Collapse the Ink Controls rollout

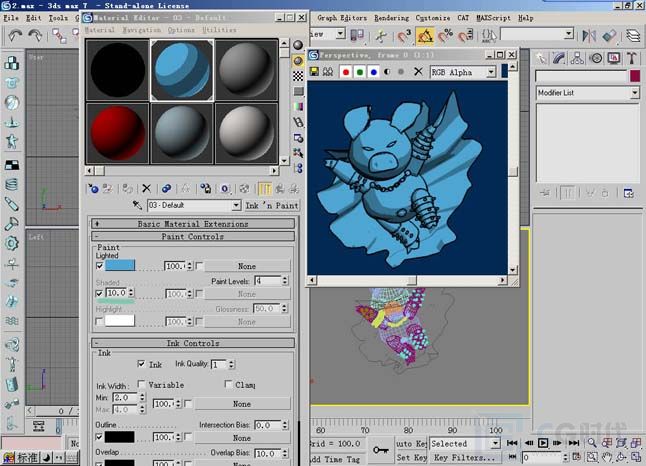point(193,343)
